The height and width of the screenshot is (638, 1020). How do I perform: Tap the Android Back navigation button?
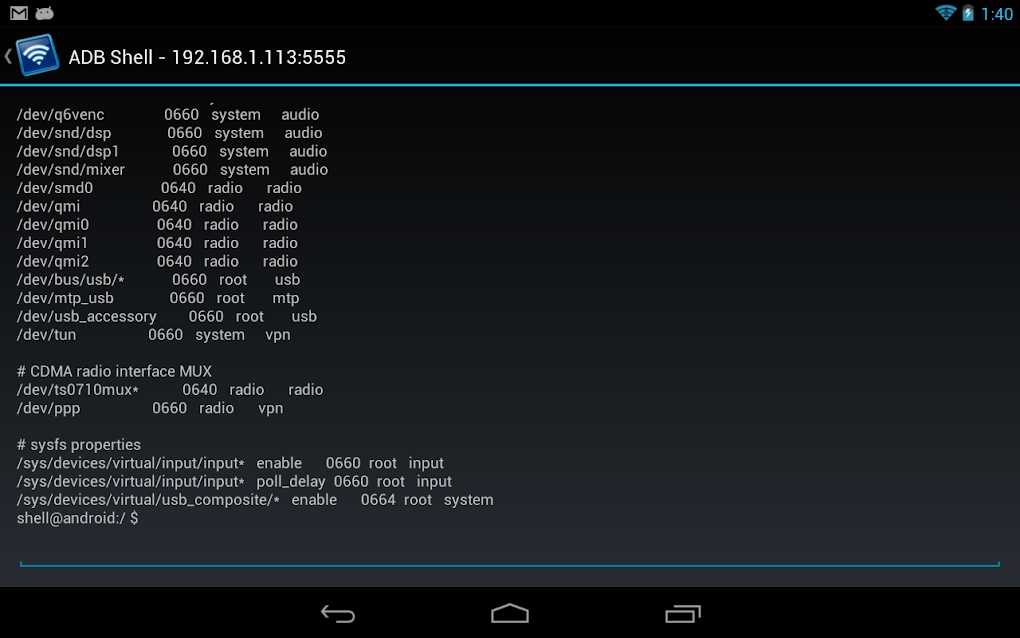[338, 613]
